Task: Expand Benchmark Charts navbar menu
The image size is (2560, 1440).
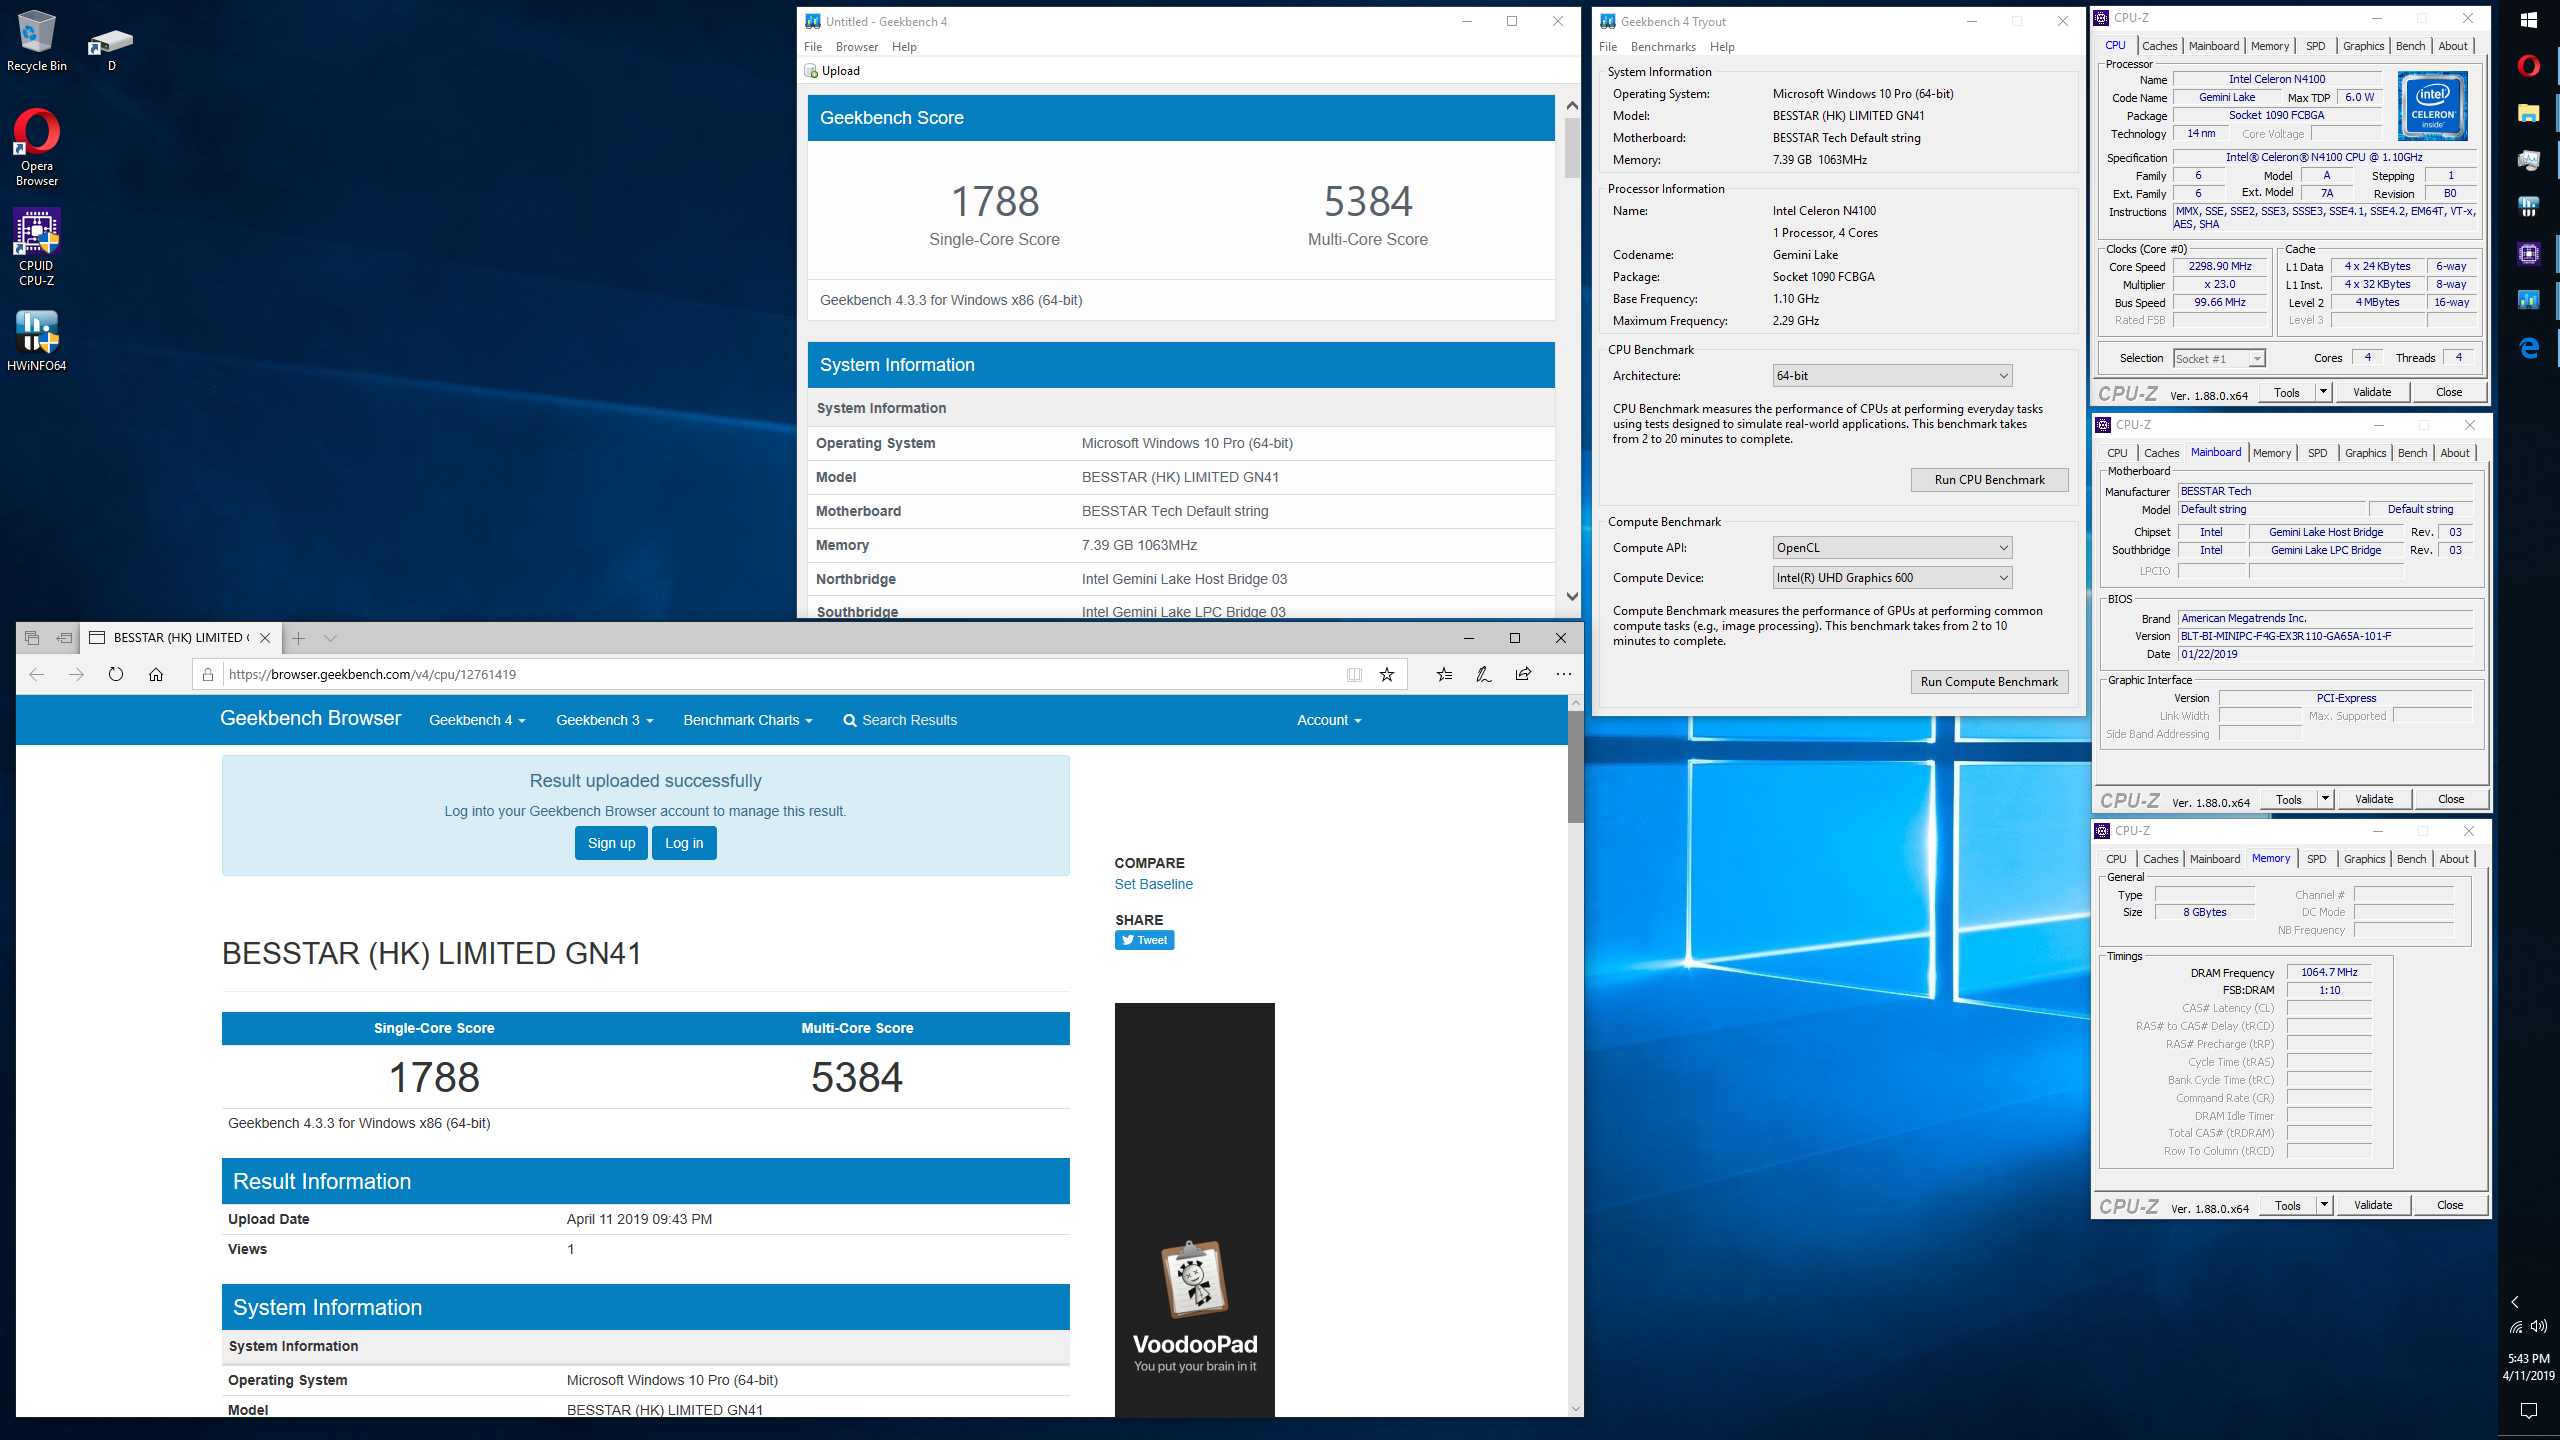Action: pyautogui.click(x=747, y=720)
